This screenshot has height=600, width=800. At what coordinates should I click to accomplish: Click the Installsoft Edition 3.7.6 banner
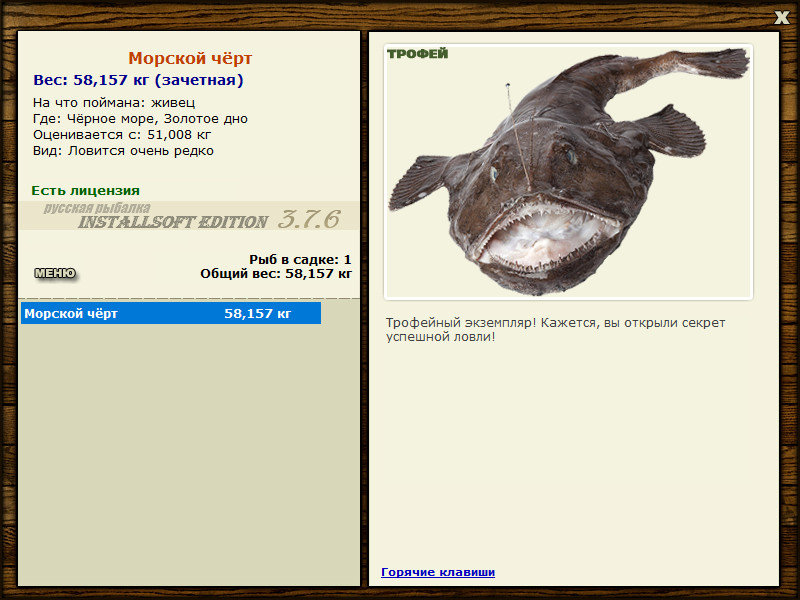[190, 216]
